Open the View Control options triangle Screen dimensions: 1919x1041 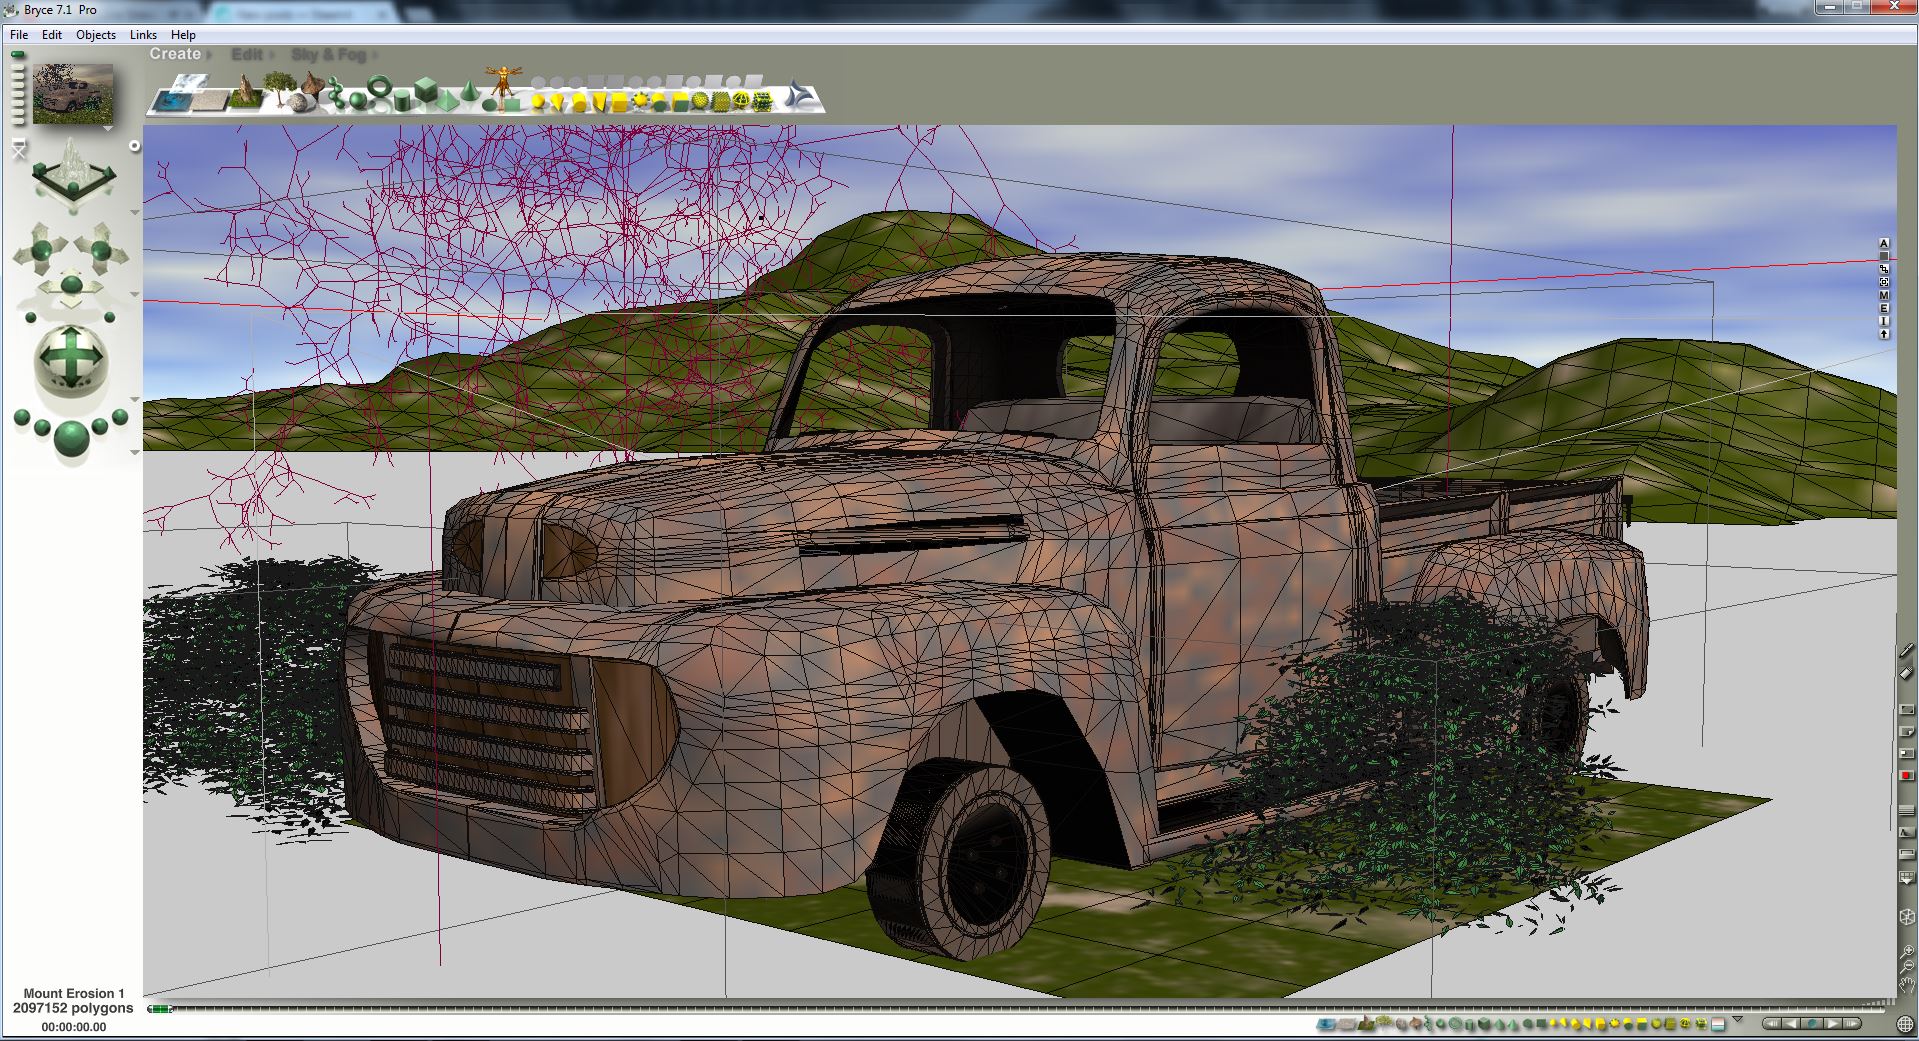pos(135,212)
